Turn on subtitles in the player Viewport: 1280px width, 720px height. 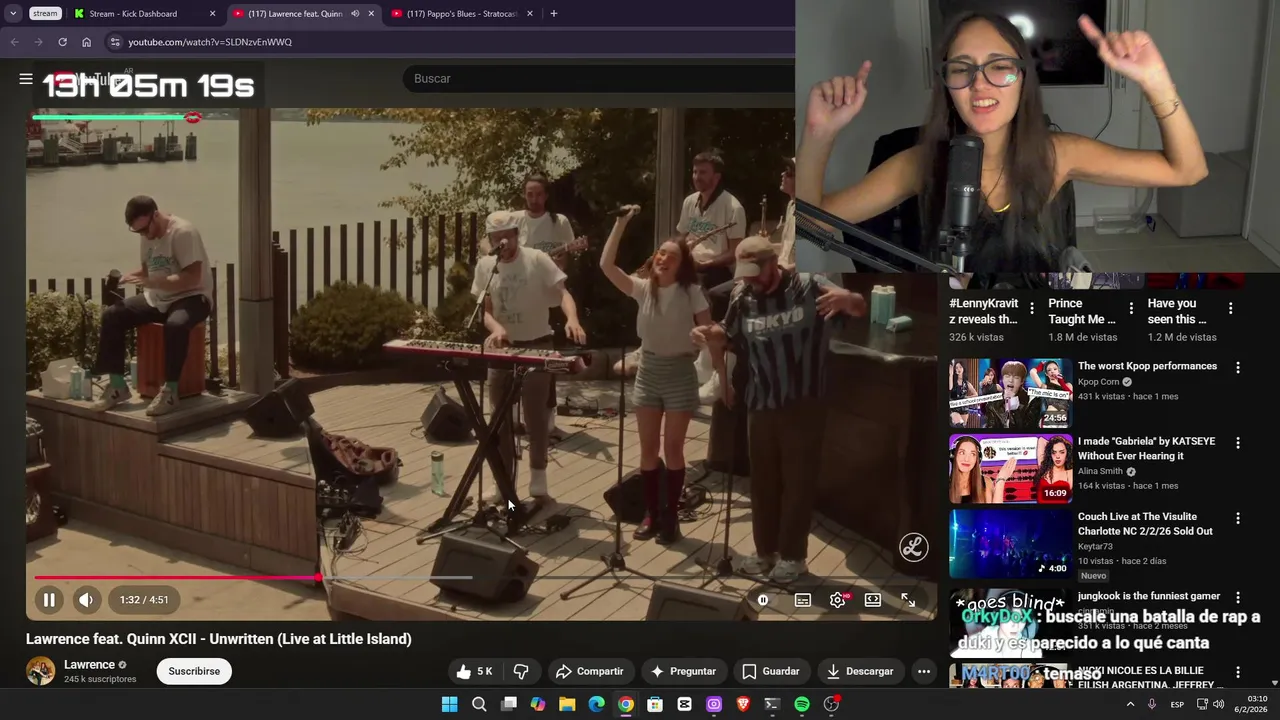803,600
